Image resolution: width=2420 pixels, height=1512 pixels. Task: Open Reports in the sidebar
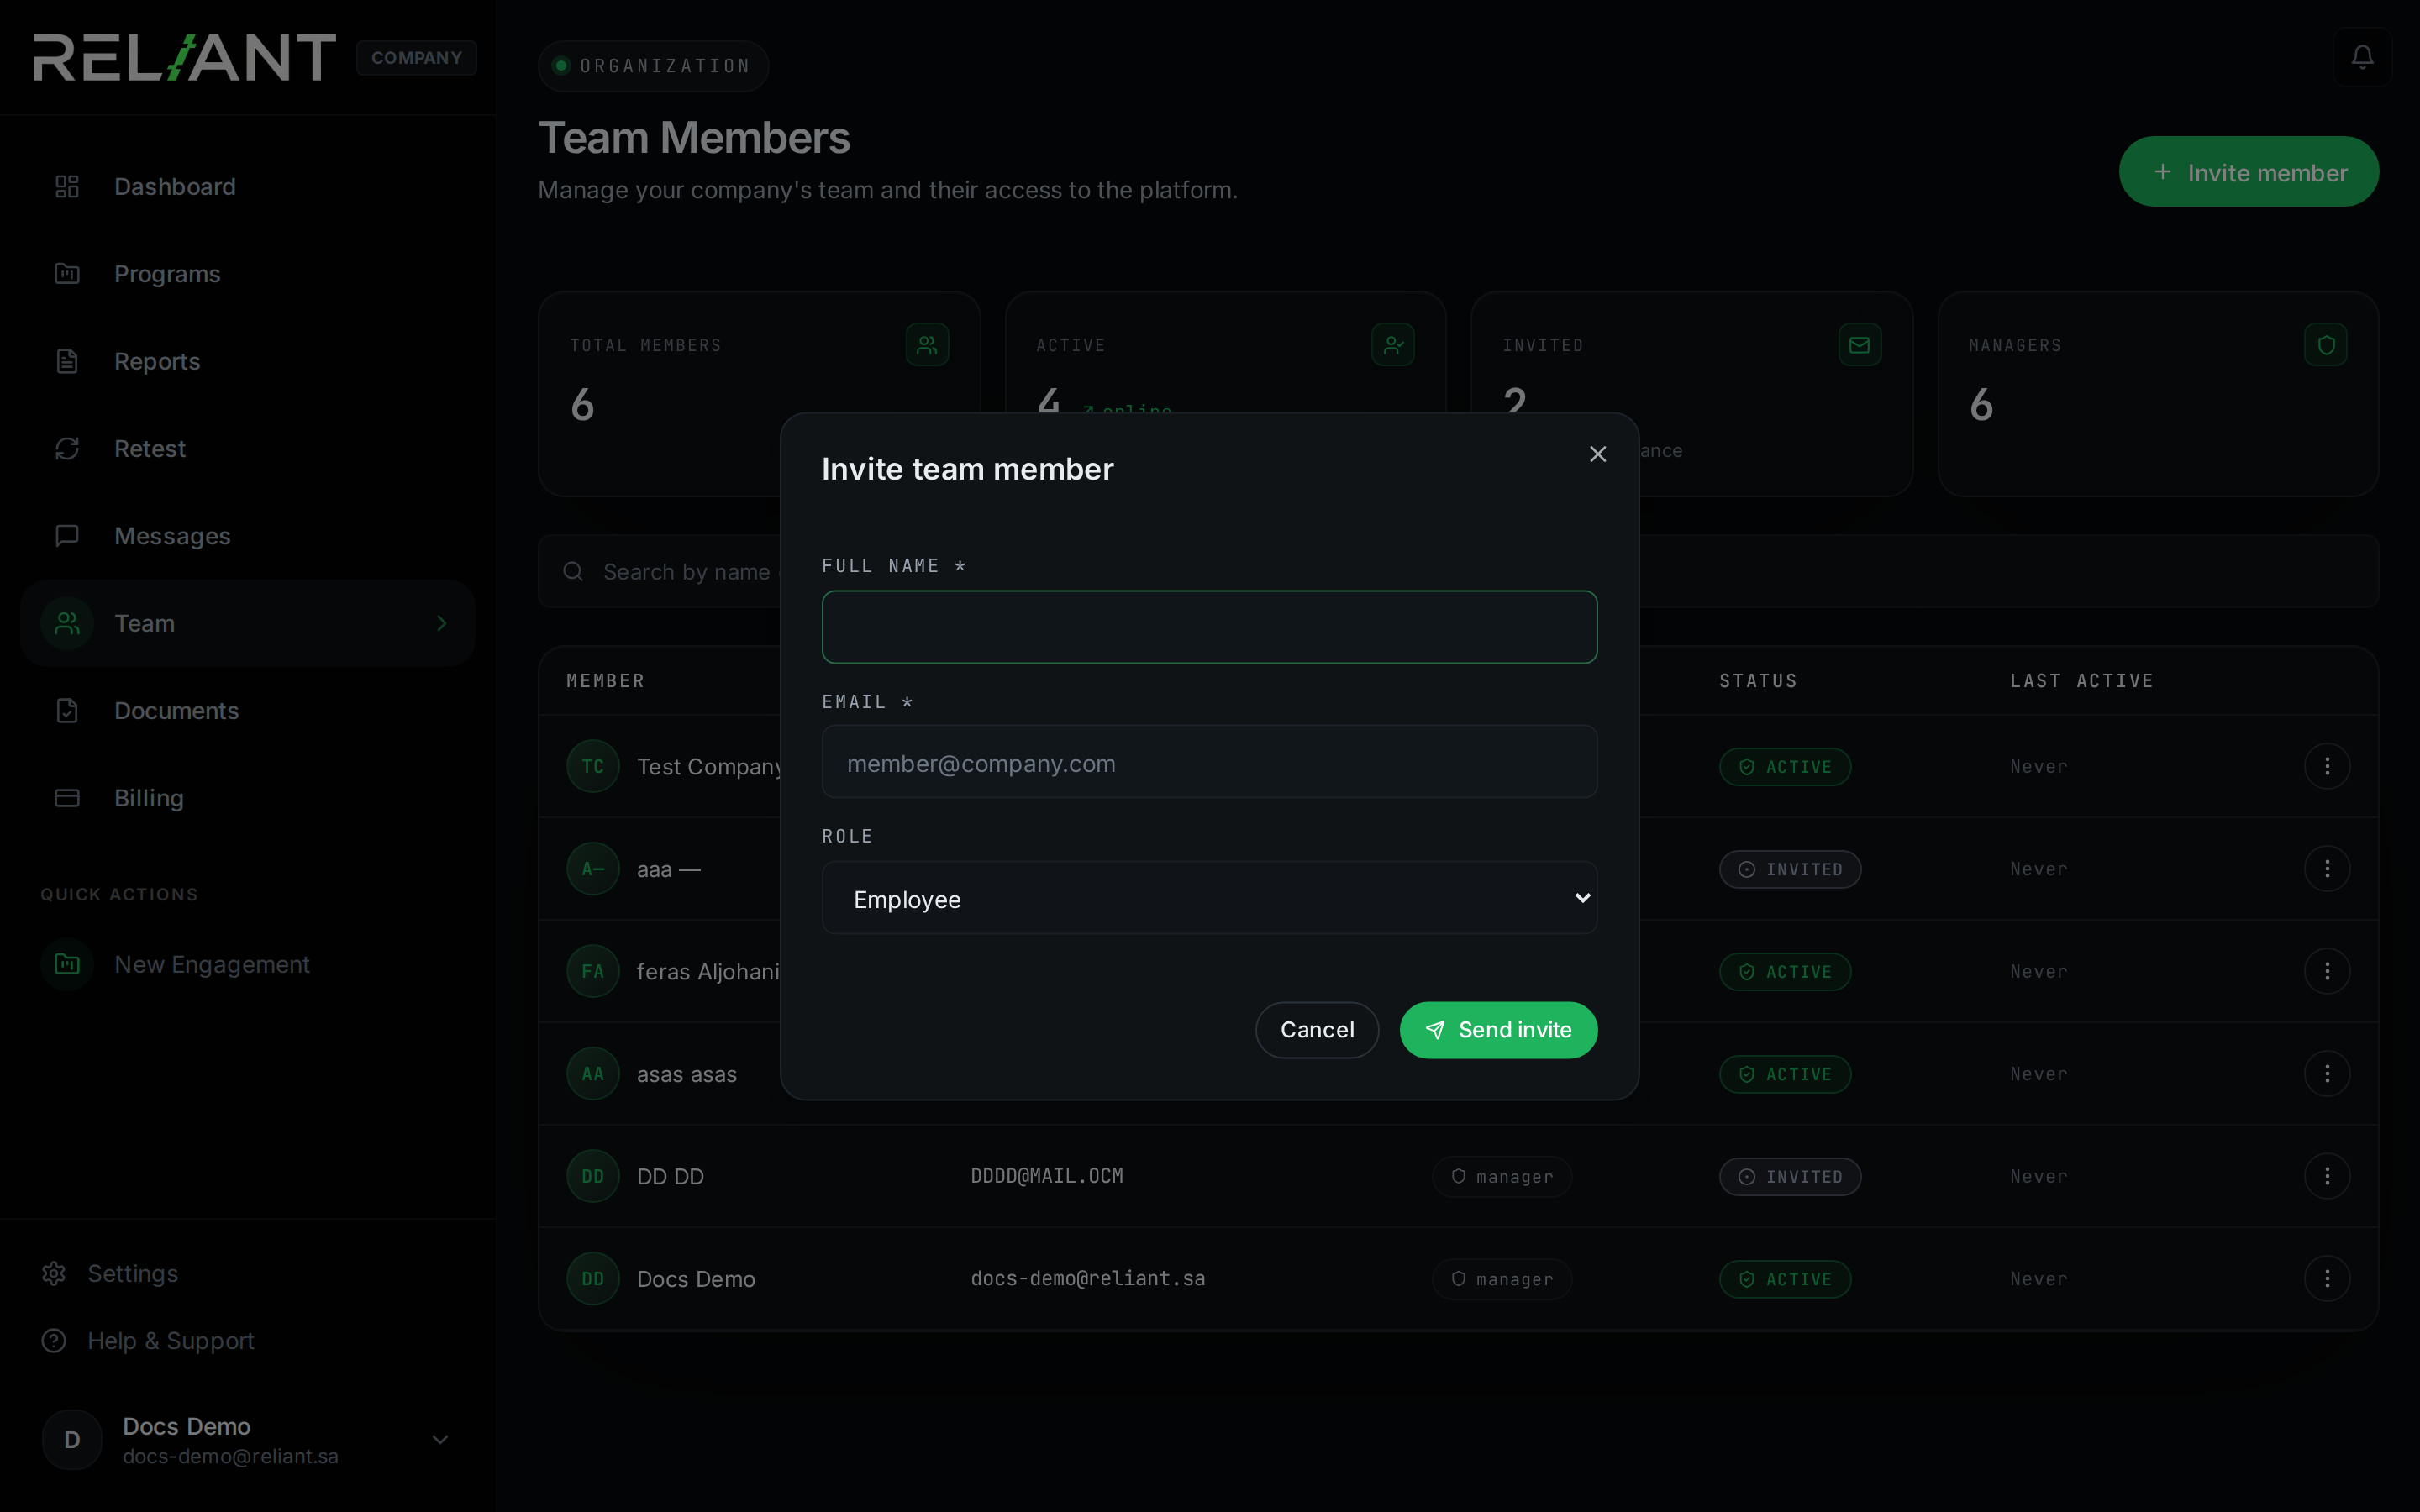247,361
